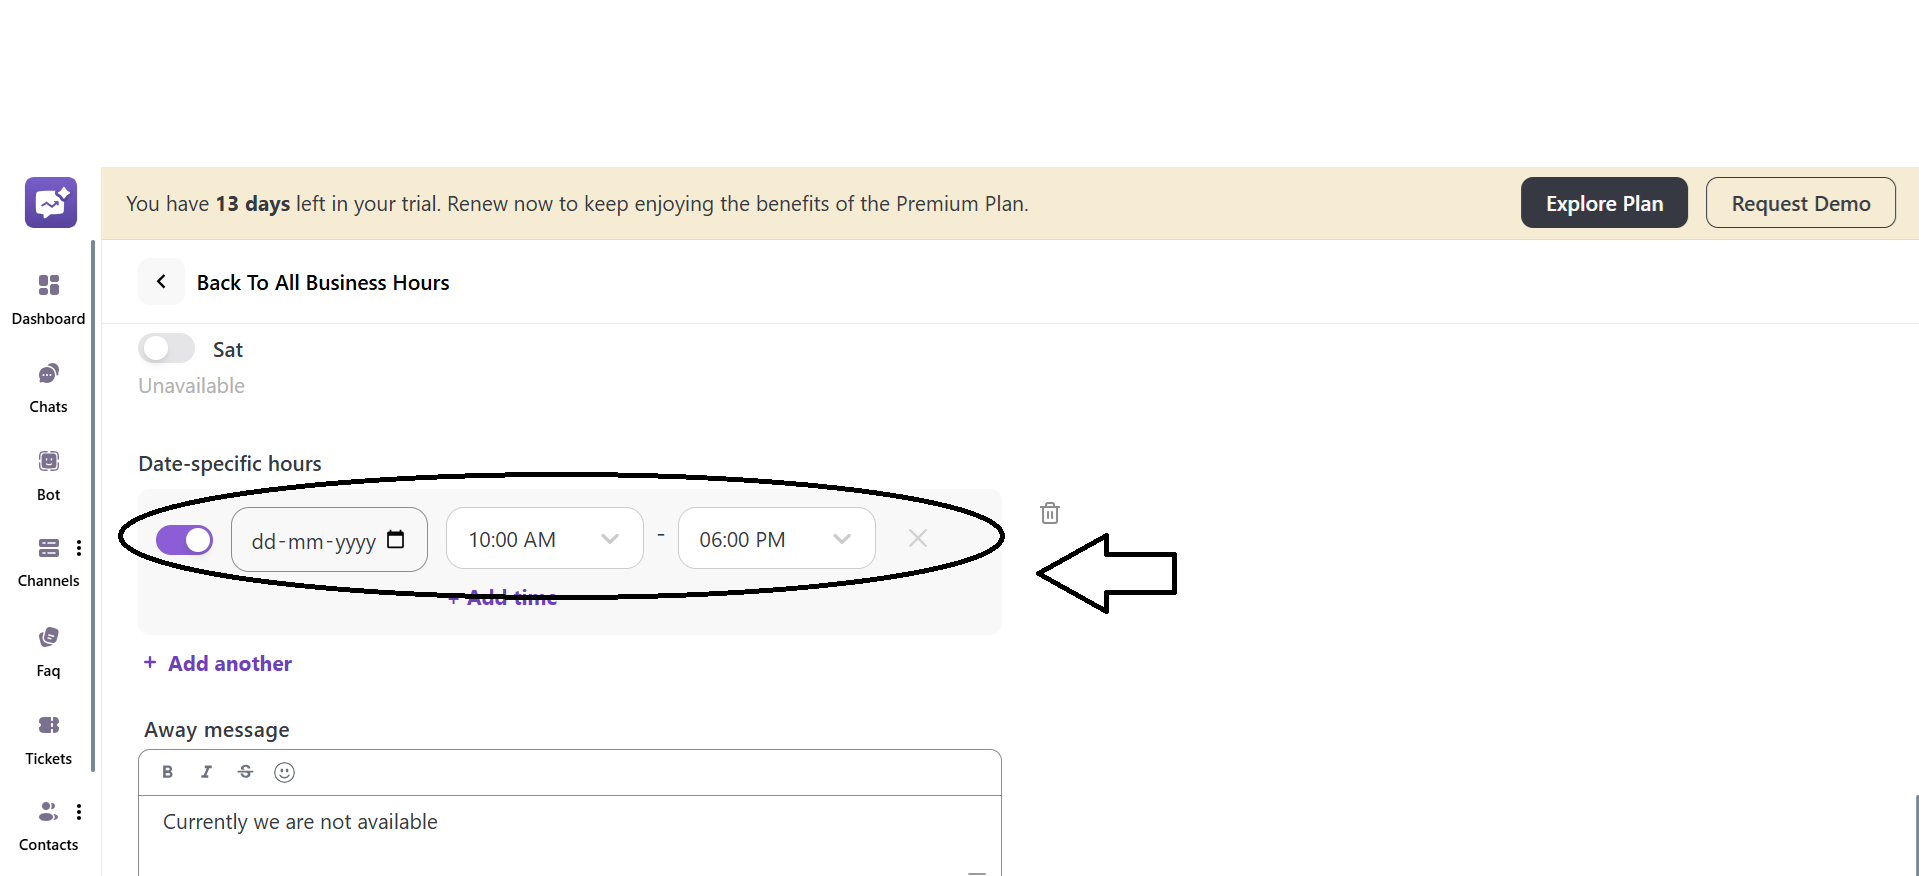Viewport: 1919px width, 876px height.
Task: Apply italic formatting in the editor
Action: coord(206,771)
